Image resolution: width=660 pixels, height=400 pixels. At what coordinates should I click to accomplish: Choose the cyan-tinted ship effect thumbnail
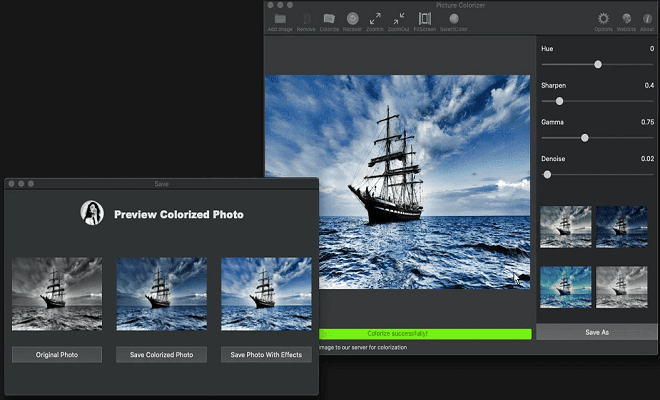pos(565,287)
